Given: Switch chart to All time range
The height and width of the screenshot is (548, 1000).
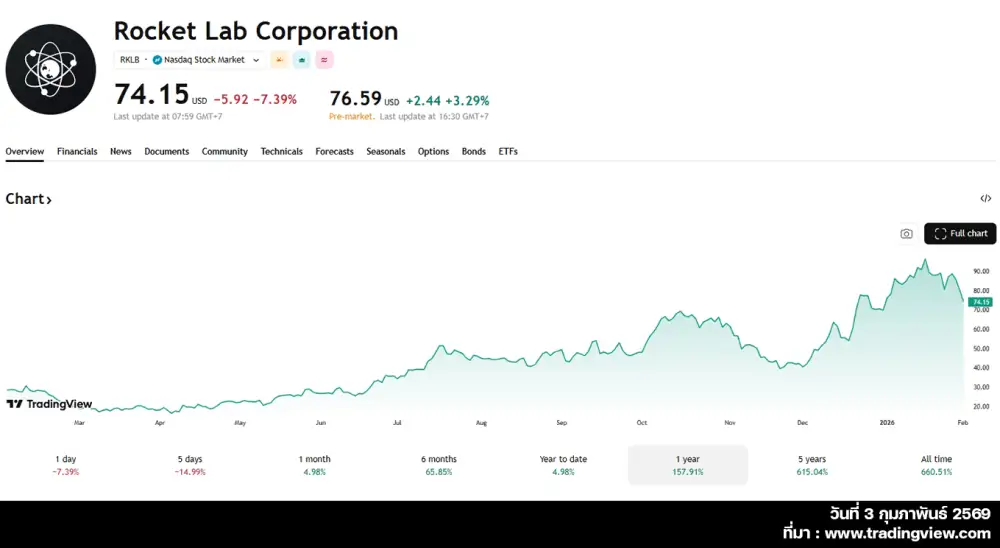Looking at the screenshot, I should pos(936,465).
